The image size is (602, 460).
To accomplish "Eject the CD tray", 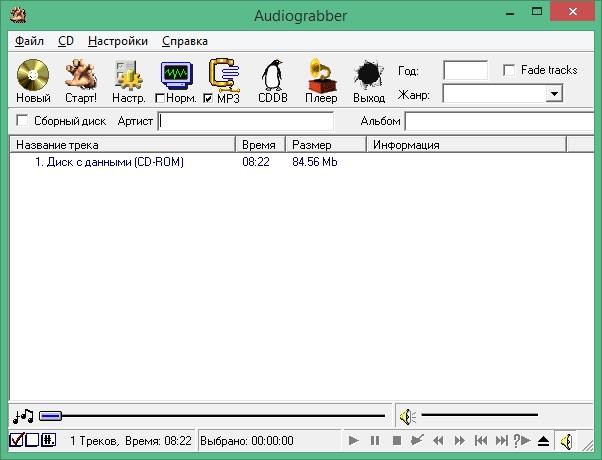I will [543, 441].
